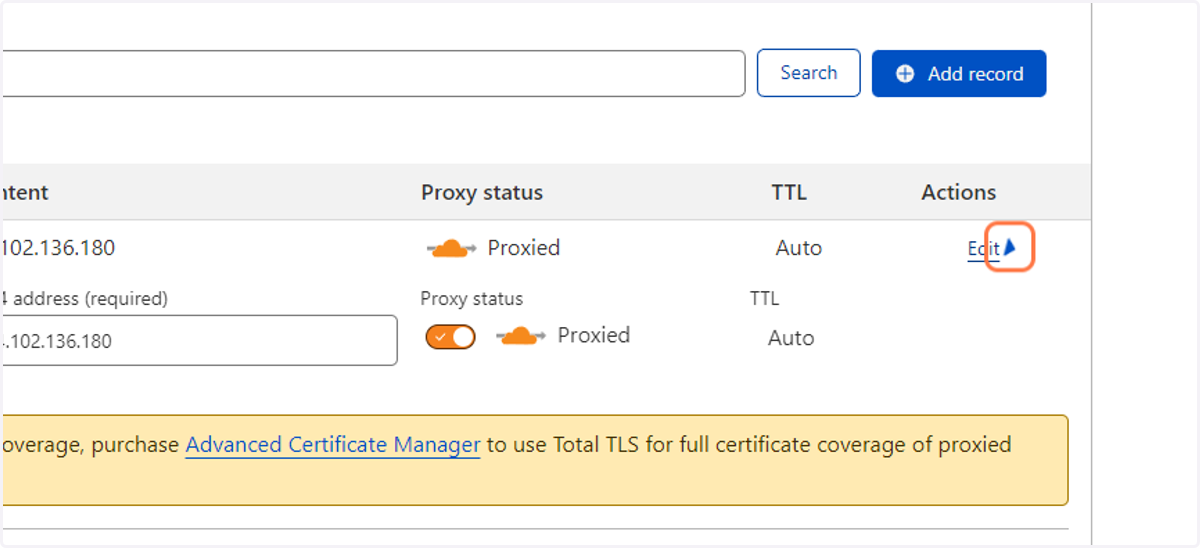Click the TTL column header

point(789,193)
